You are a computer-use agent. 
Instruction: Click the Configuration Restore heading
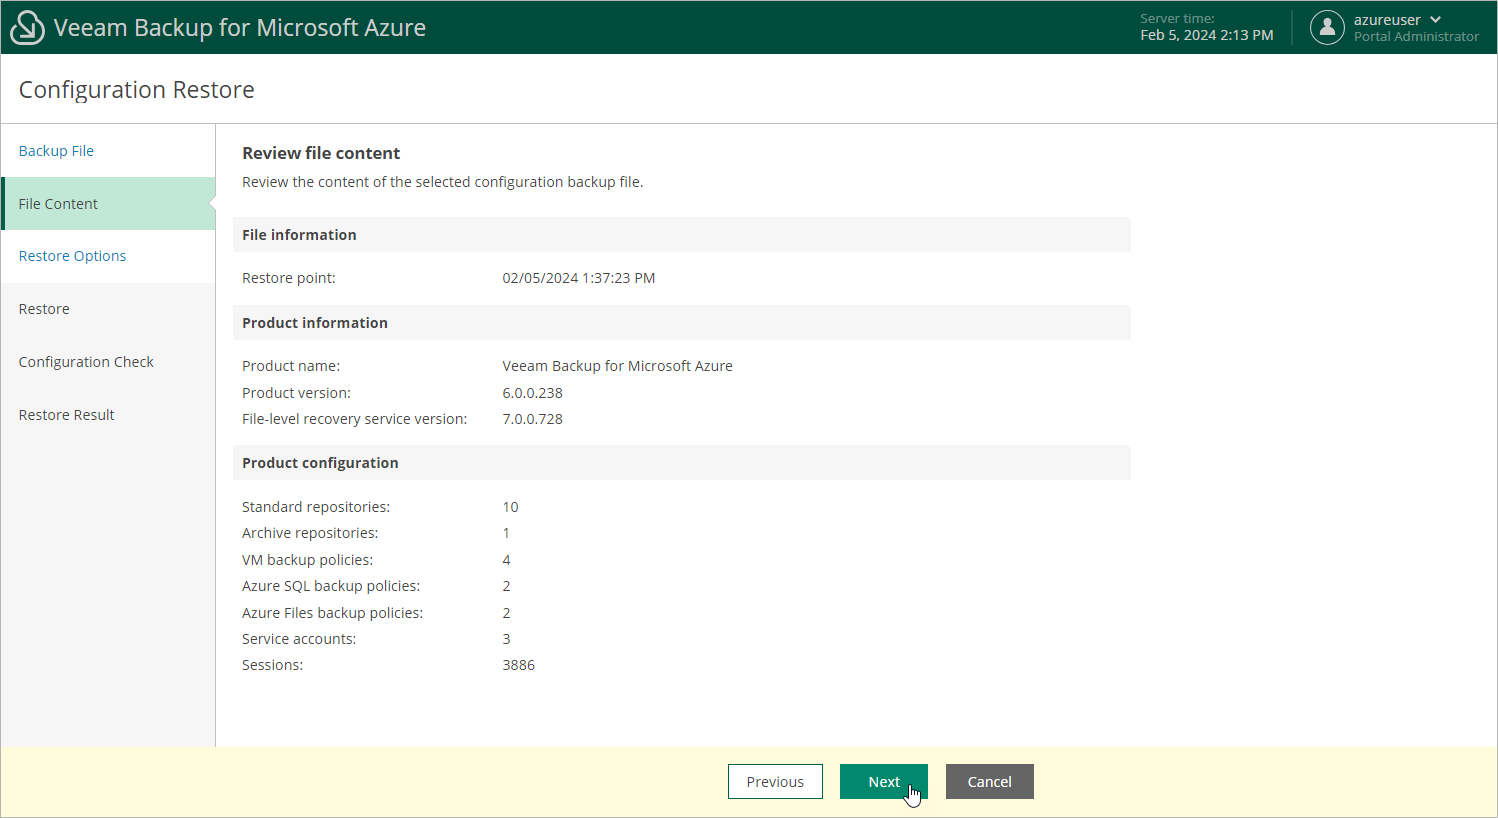click(137, 90)
